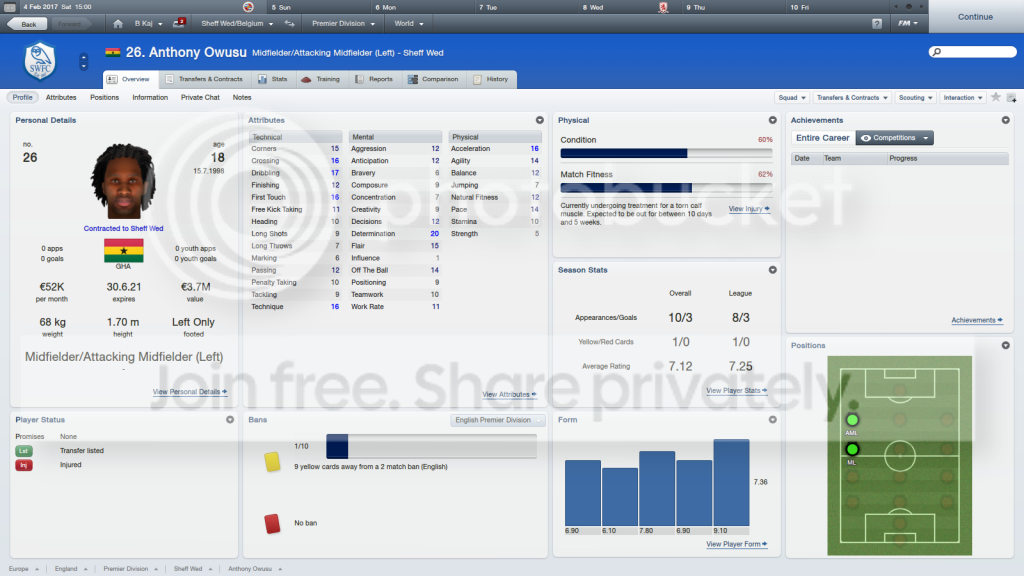Open the Physical panel options circle

773,120
